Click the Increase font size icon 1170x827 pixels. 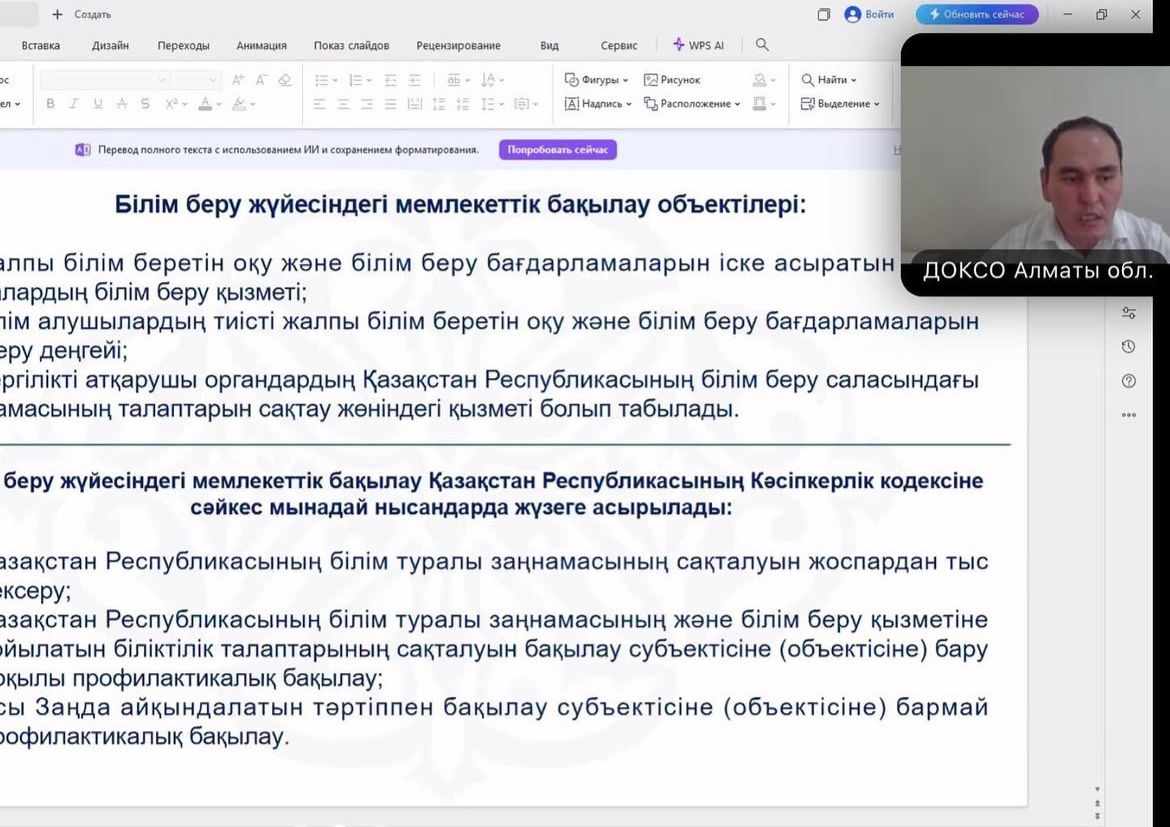point(238,80)
